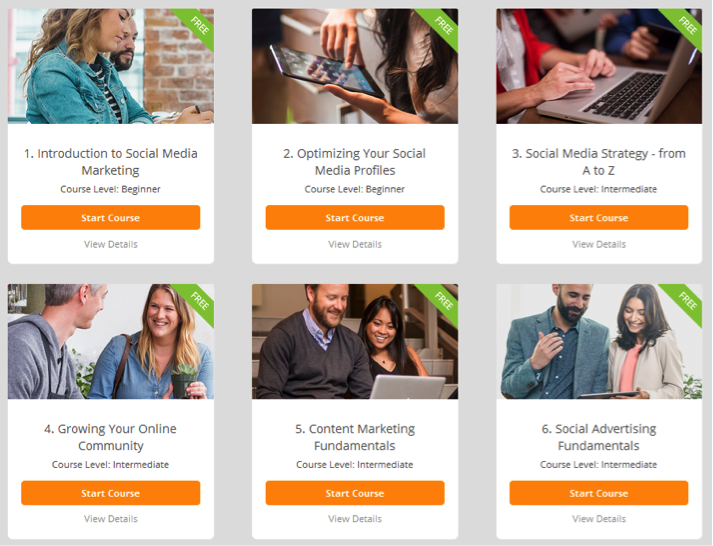Start the Social Media Strategy course

coord(598,217)
